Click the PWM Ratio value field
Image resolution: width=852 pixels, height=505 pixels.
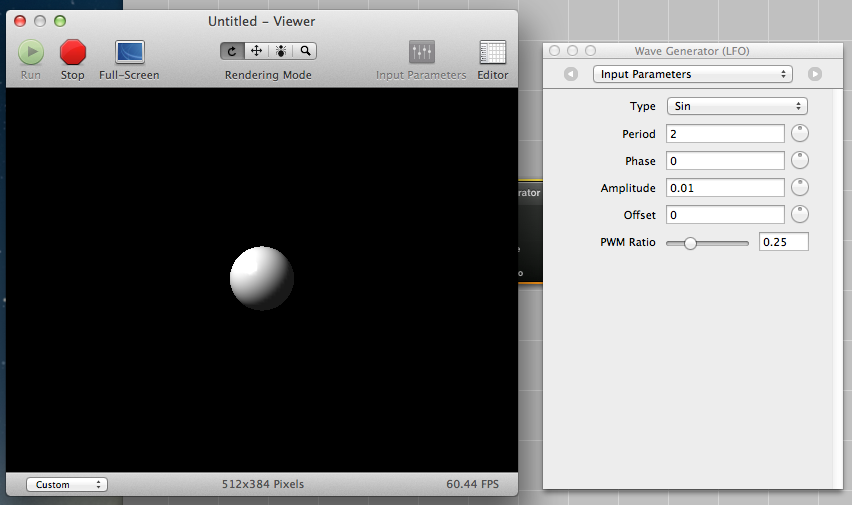click(x=783, y=242)
